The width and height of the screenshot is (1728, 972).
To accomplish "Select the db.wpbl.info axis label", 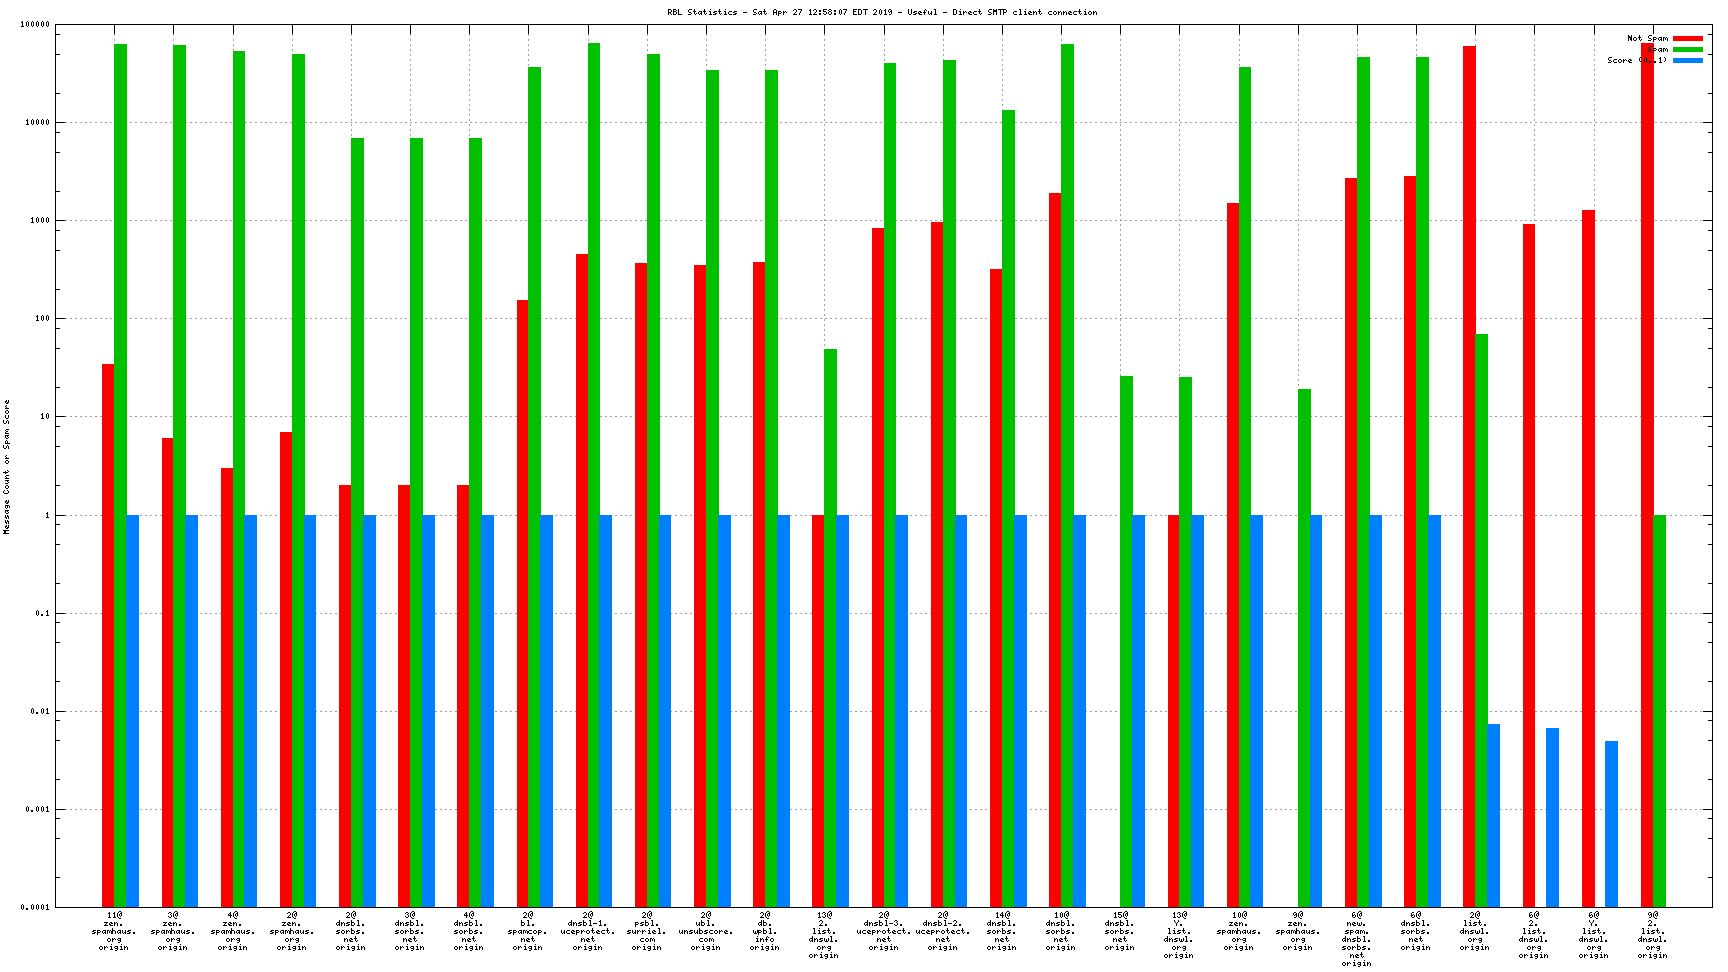I will click(x=765, y=930).
